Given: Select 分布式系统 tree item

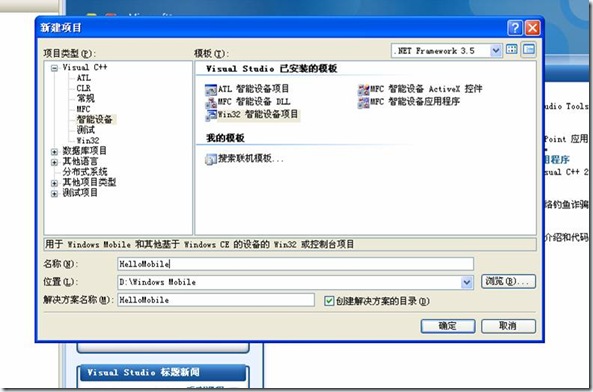Looking at the screenshot, I should (x=85, y=172).
